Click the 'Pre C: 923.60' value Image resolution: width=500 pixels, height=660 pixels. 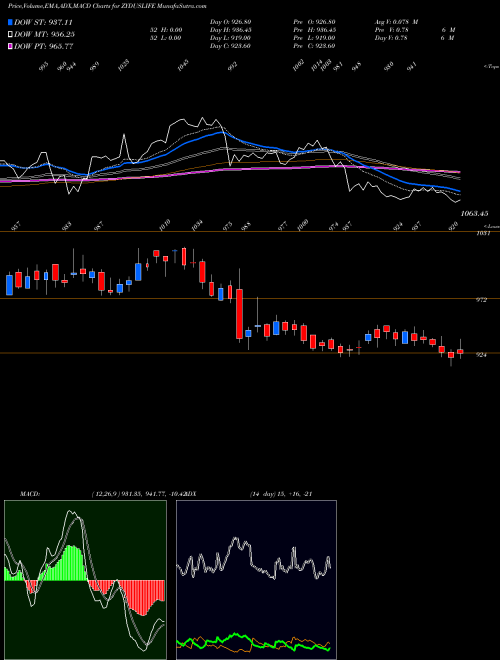click(314, 46)
